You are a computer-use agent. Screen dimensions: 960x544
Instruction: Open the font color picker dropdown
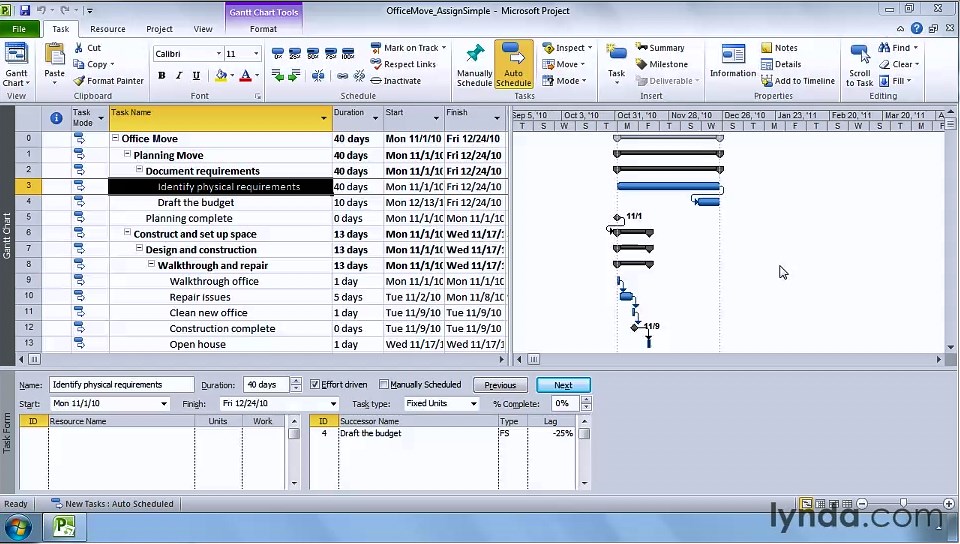(x=257, y=75)
